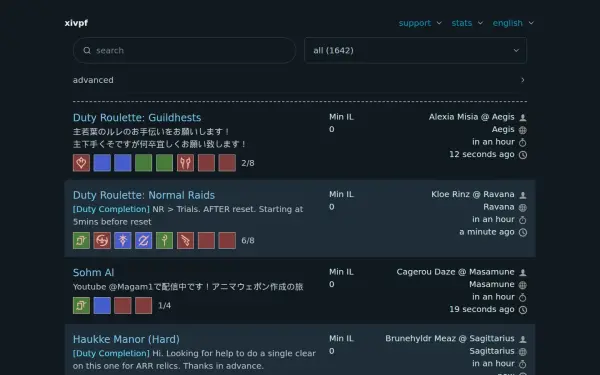Image resolution: width=600 pixels, height=375 pixels.
Task: Open the stats dropdown menu
Action: point(467,23)
